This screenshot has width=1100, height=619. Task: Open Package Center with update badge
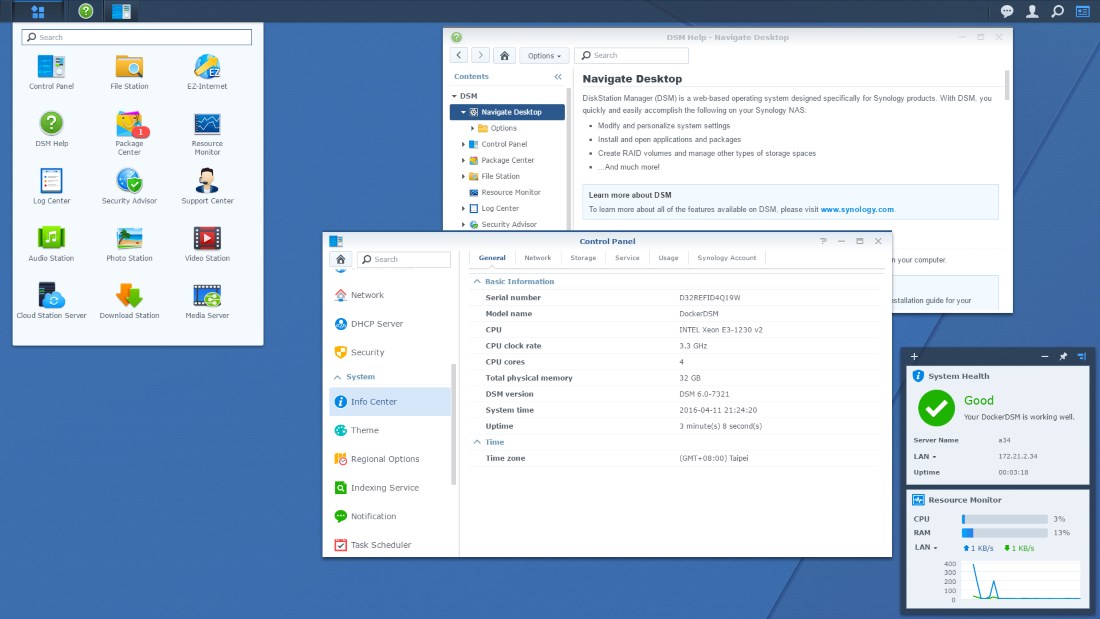129,133
